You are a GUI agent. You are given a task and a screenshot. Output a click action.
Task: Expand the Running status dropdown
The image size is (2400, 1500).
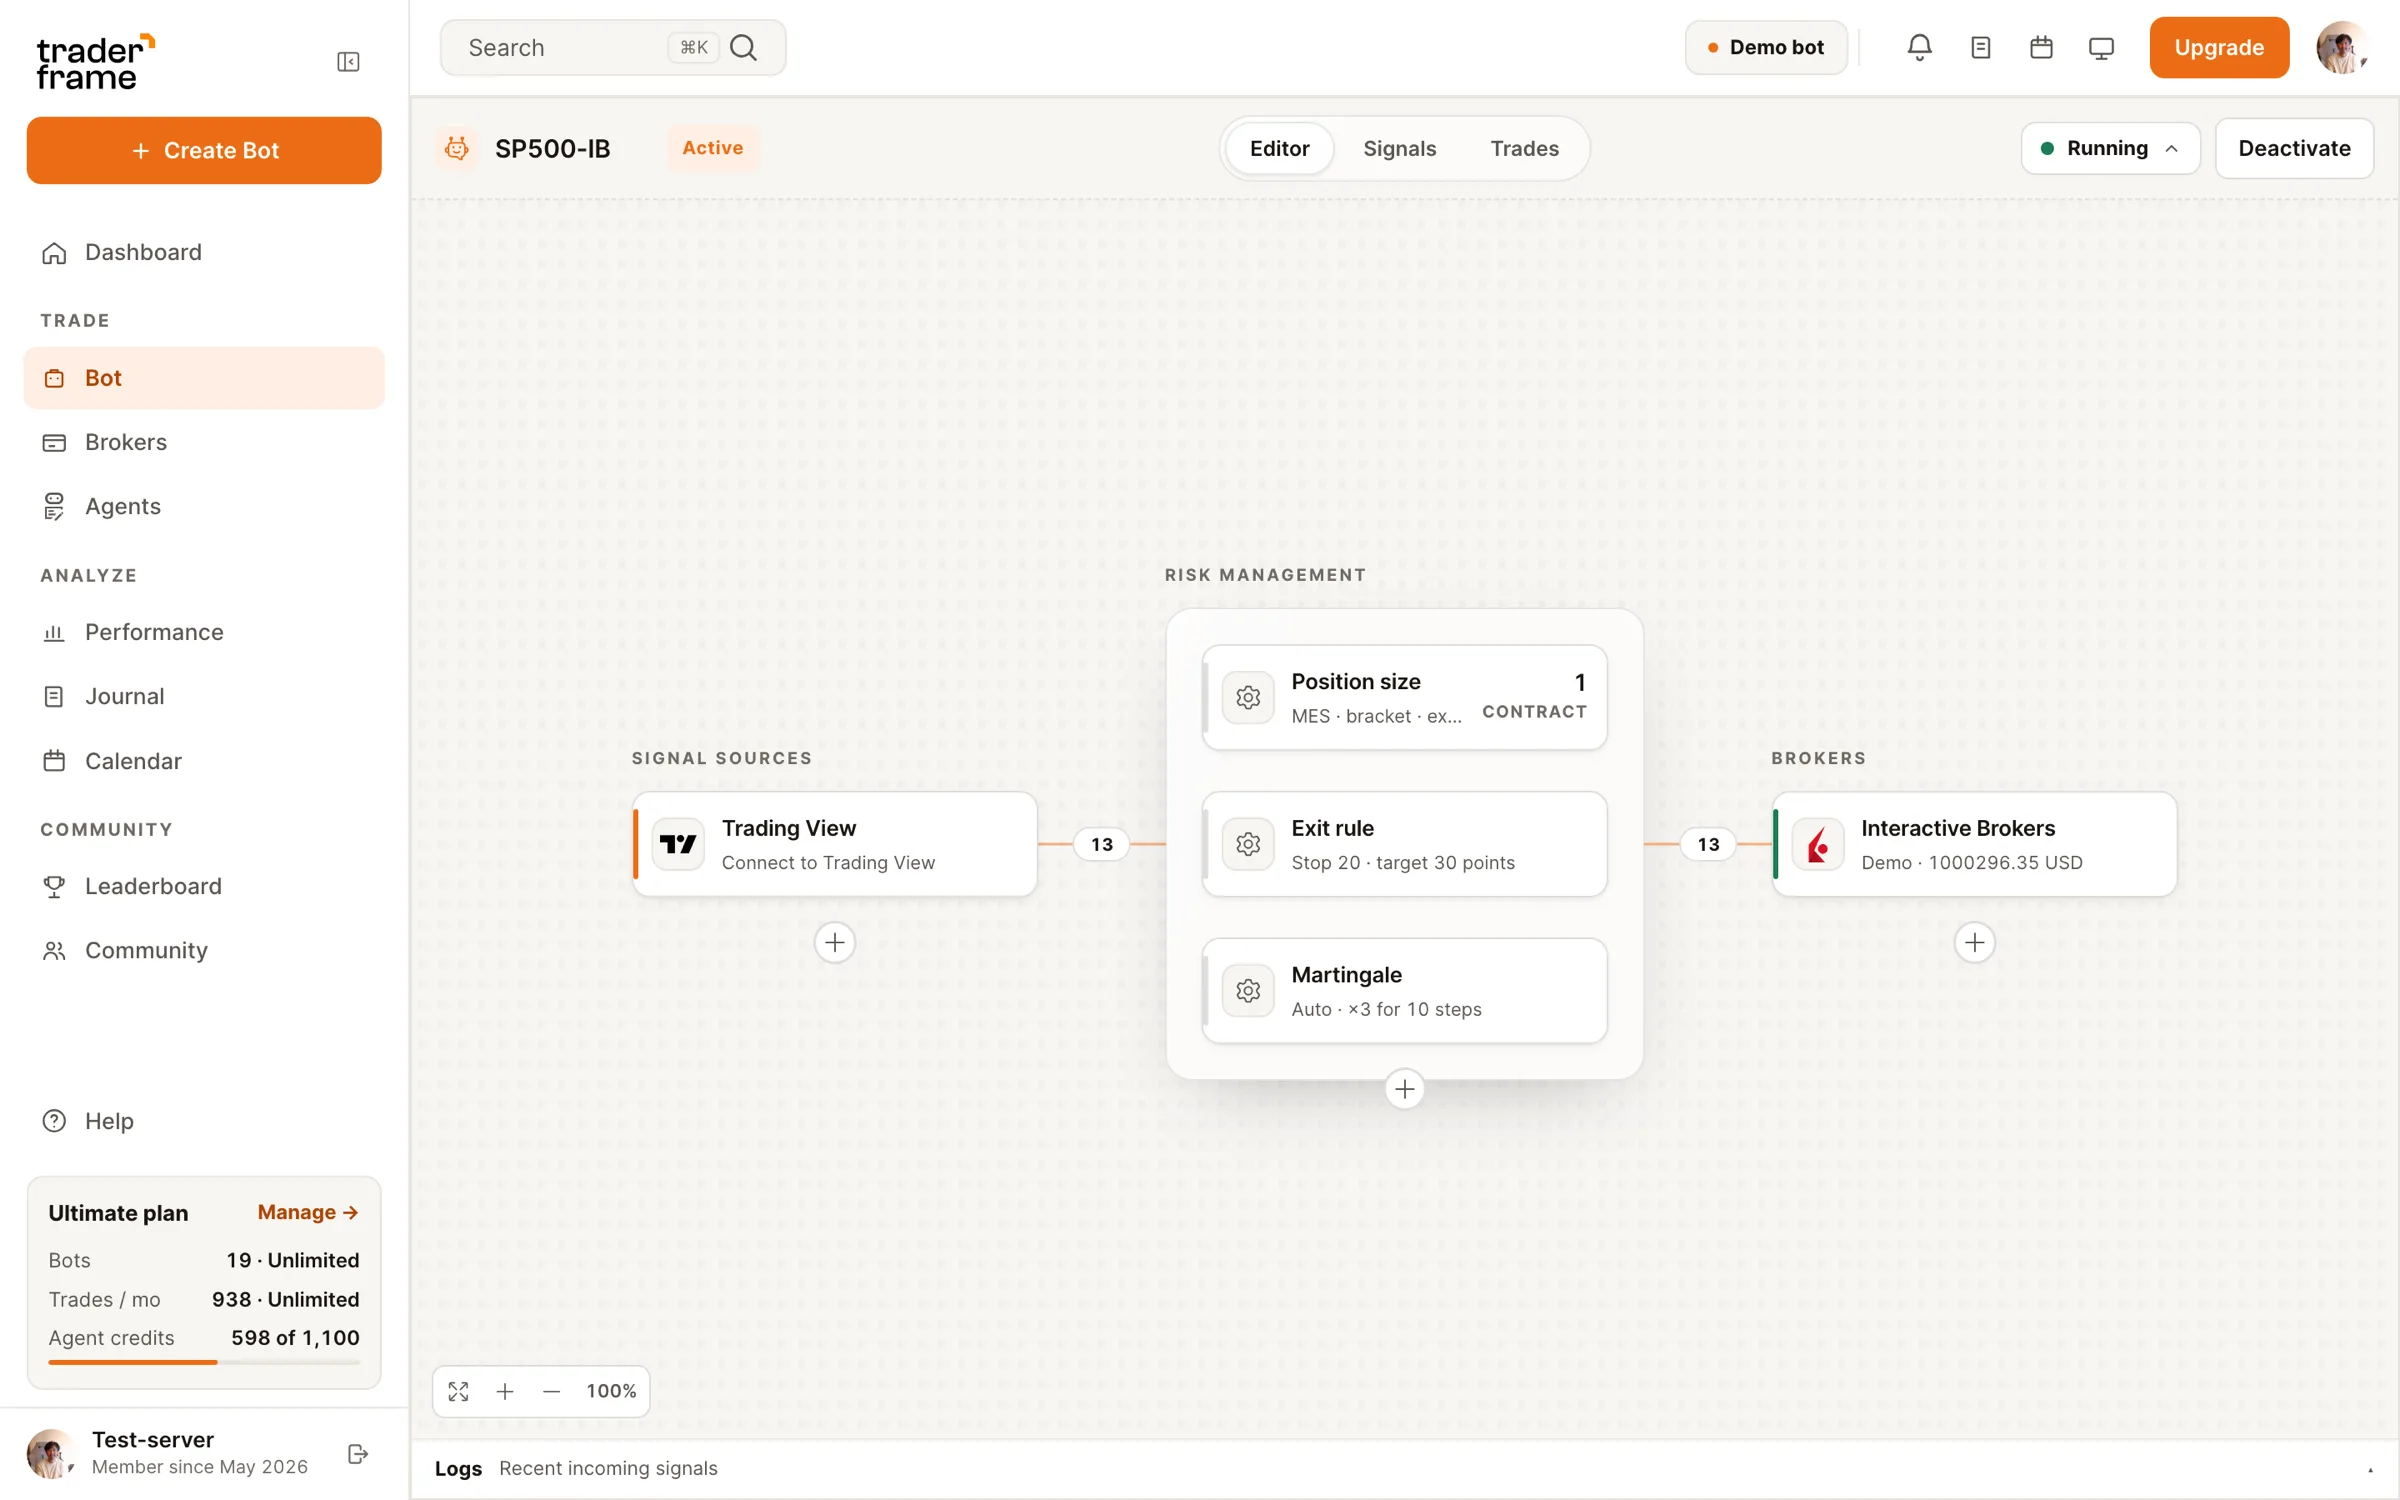(2110, 148)
